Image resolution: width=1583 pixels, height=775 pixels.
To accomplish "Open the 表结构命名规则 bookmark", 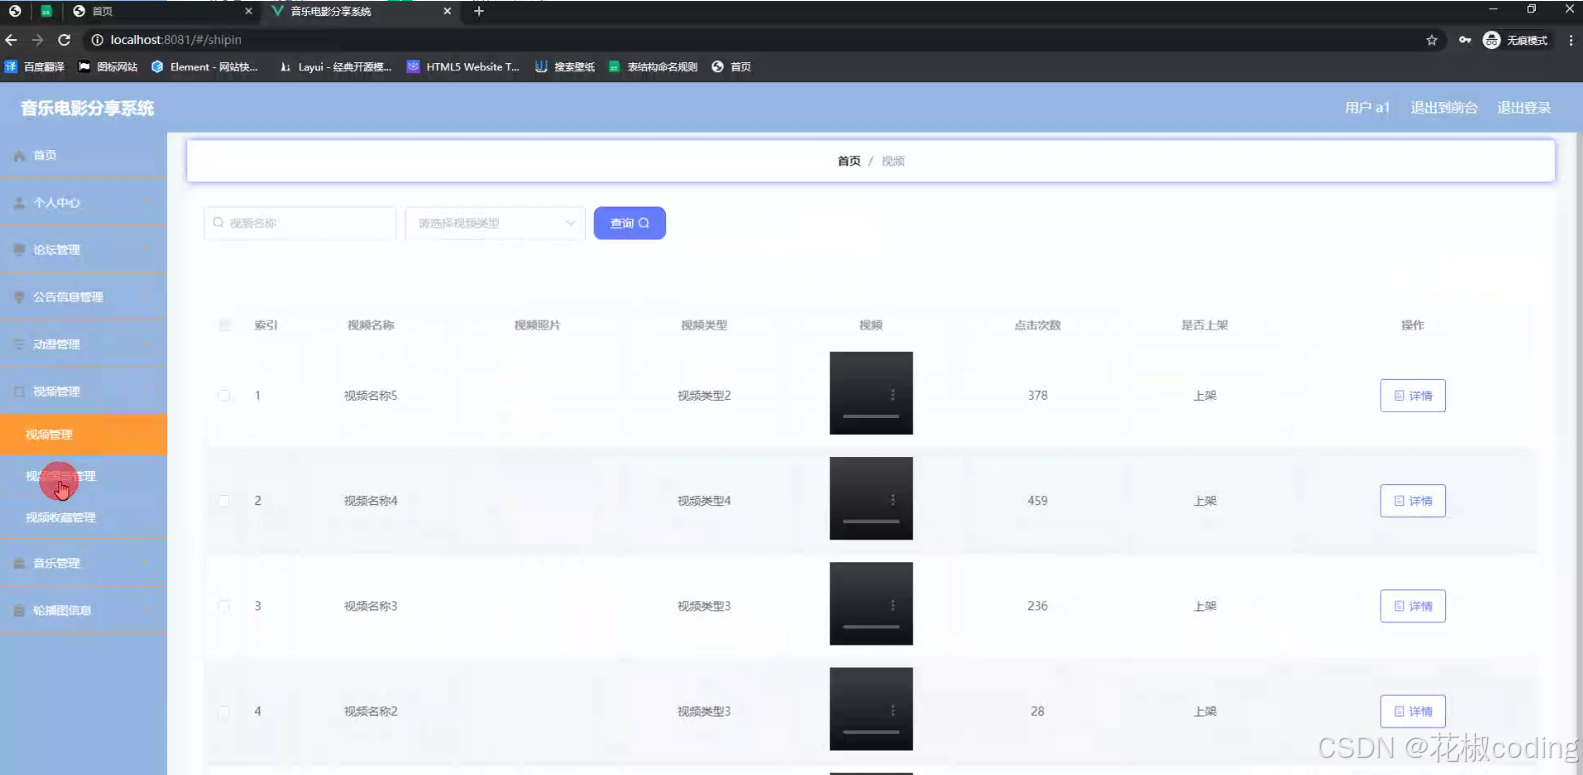I will [653, 67].
